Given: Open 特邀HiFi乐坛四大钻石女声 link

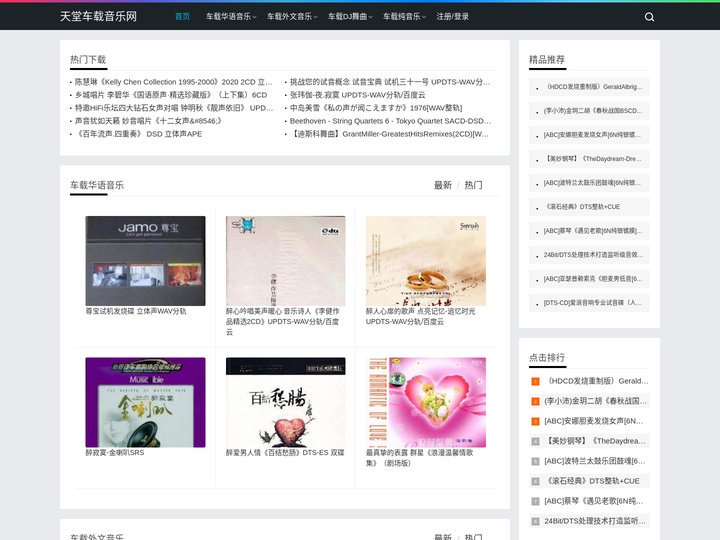Looking at the screenshot, I should (x=174, y=107).
